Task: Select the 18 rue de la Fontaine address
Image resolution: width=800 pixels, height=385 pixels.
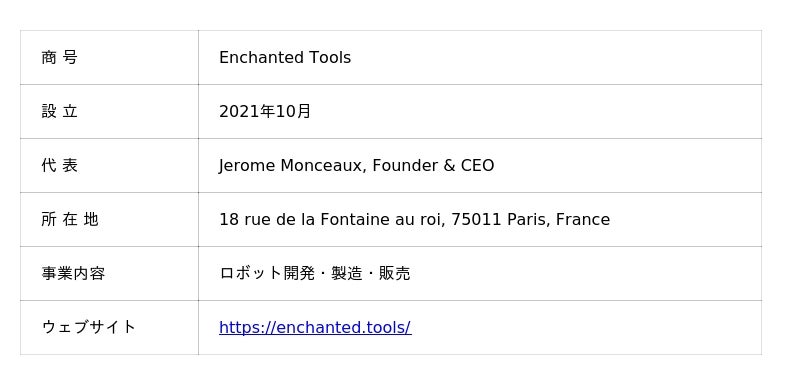Action: [414, 220]
